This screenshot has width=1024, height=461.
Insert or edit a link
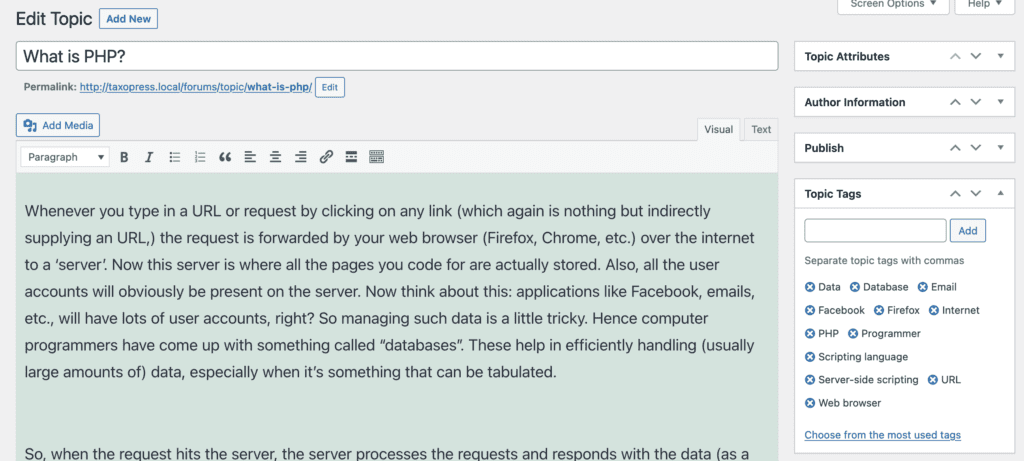click(x=326, y=157)
